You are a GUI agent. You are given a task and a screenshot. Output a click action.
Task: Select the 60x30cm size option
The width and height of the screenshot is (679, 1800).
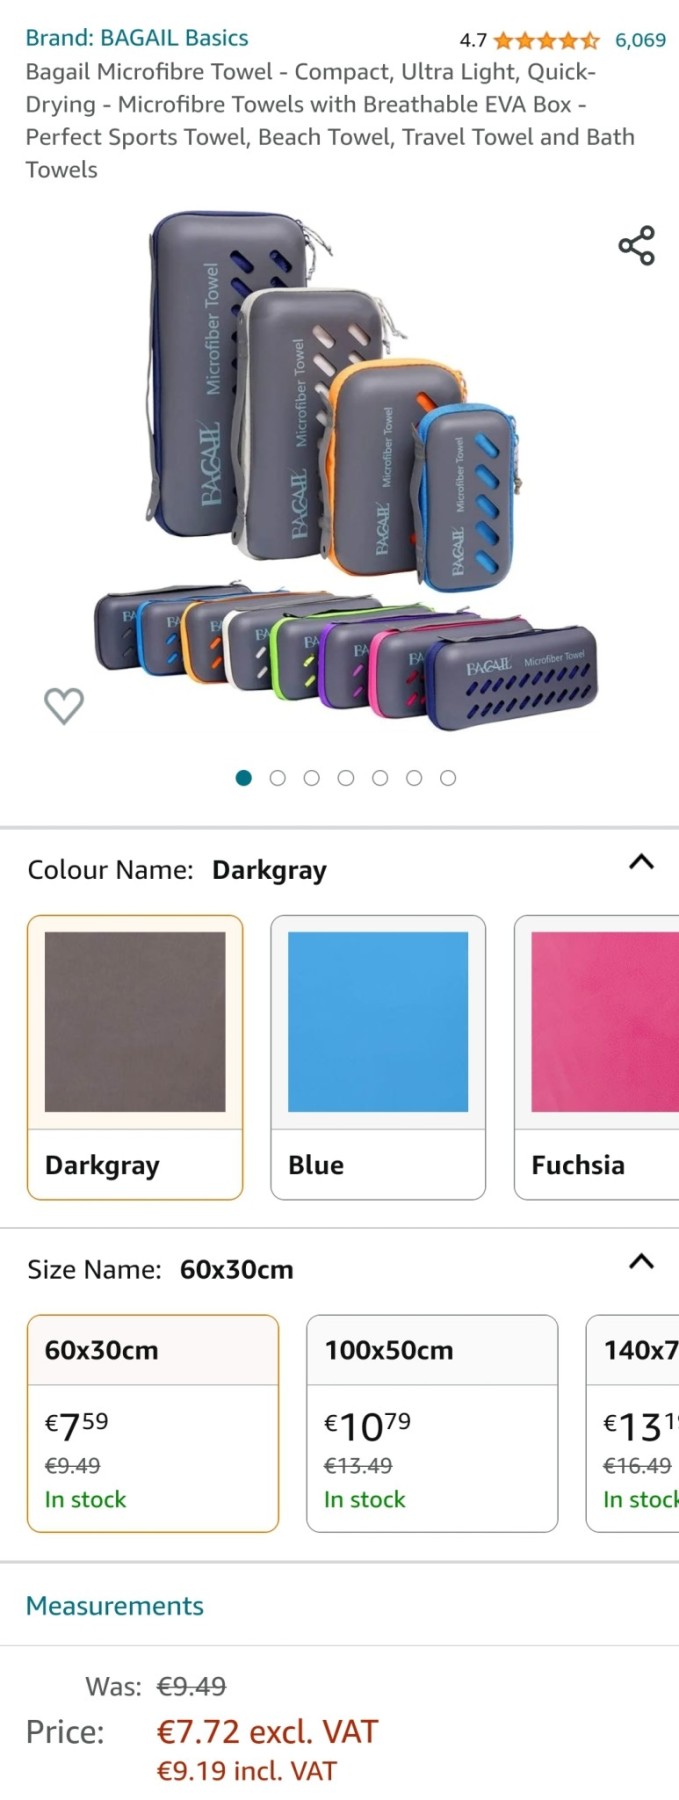(x=153, y=1423)
